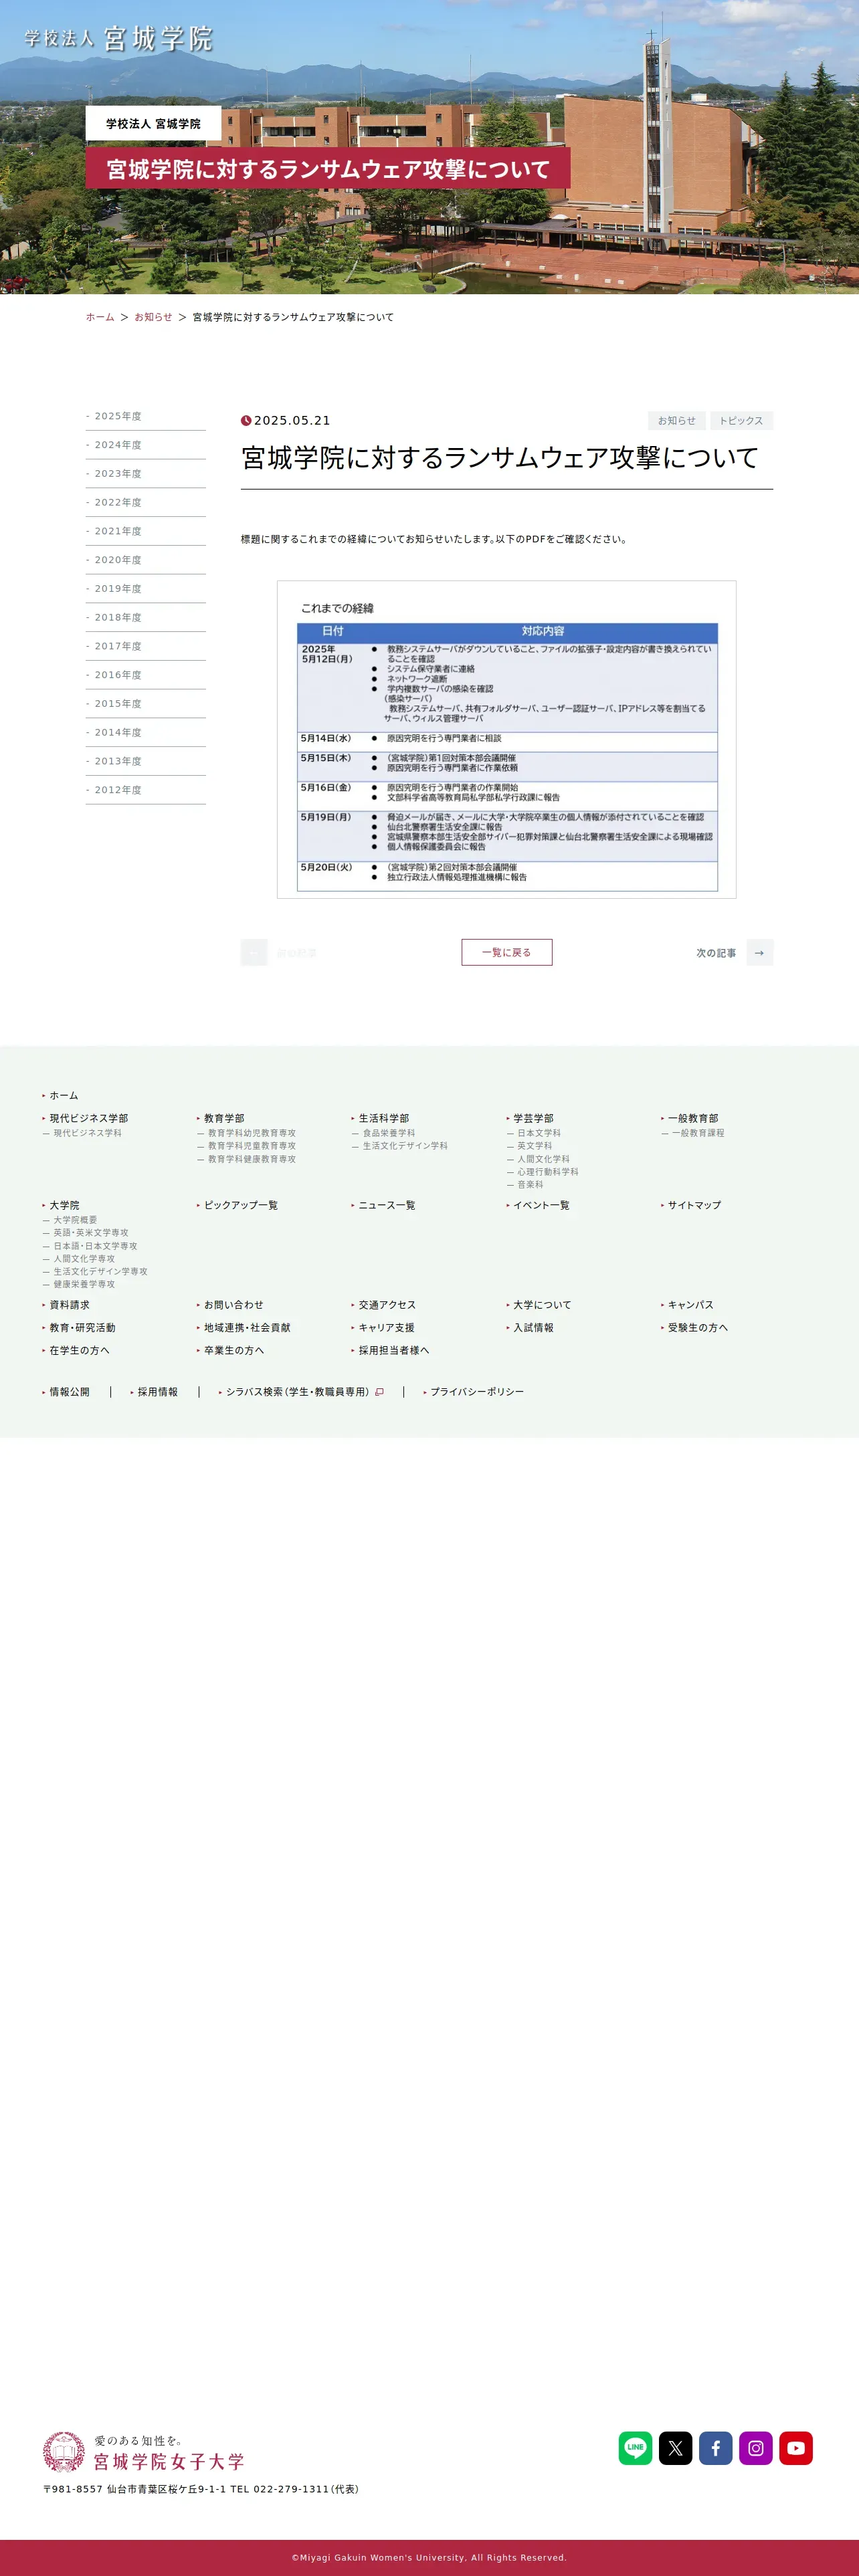Open the 2017年度 archive

coord(146,646)
